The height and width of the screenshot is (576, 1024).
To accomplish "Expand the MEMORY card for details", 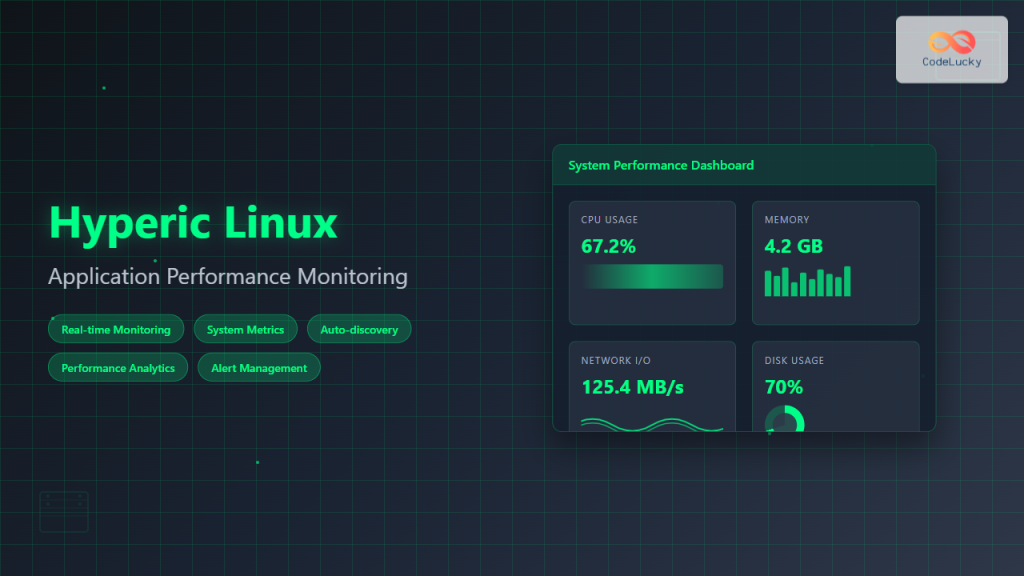I will point(836,262).
